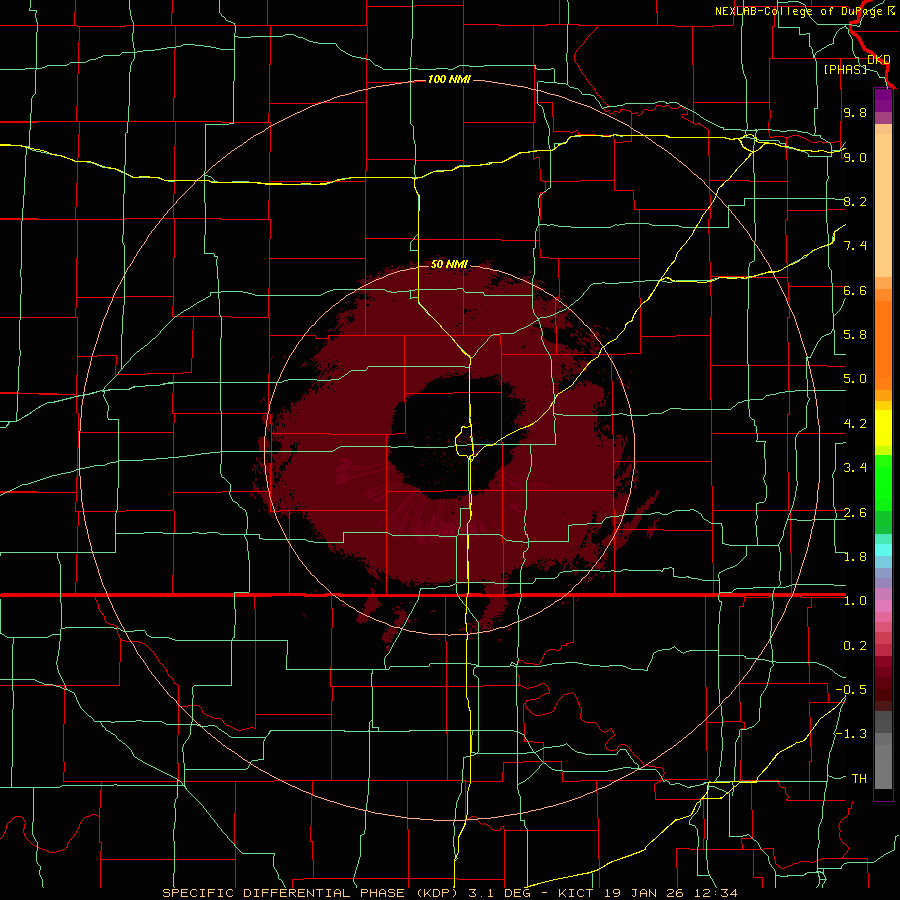
Task: Click the 50 NMI range ring label
Action: pos(449,265)
